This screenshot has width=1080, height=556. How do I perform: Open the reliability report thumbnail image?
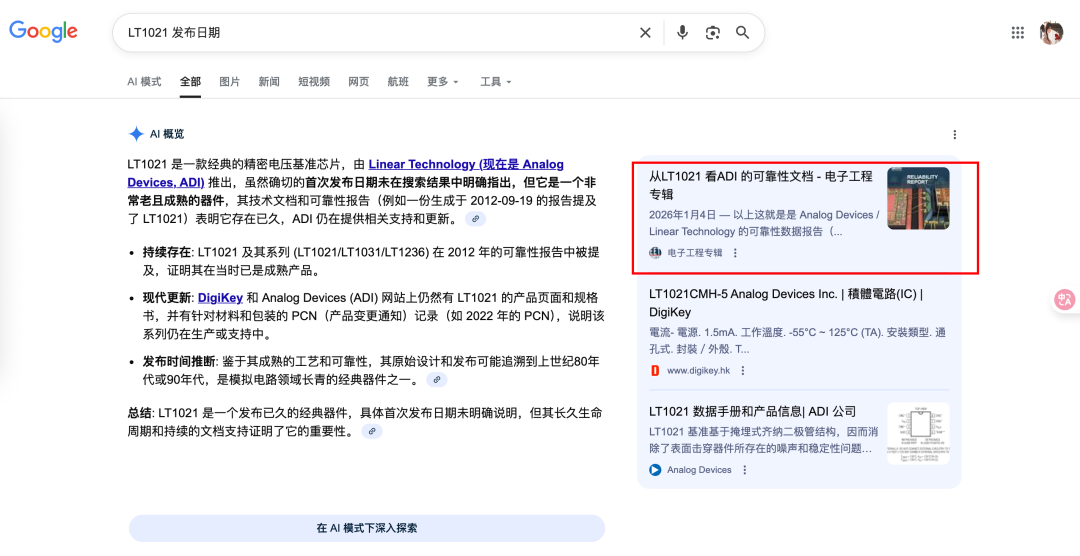(918, 198)
